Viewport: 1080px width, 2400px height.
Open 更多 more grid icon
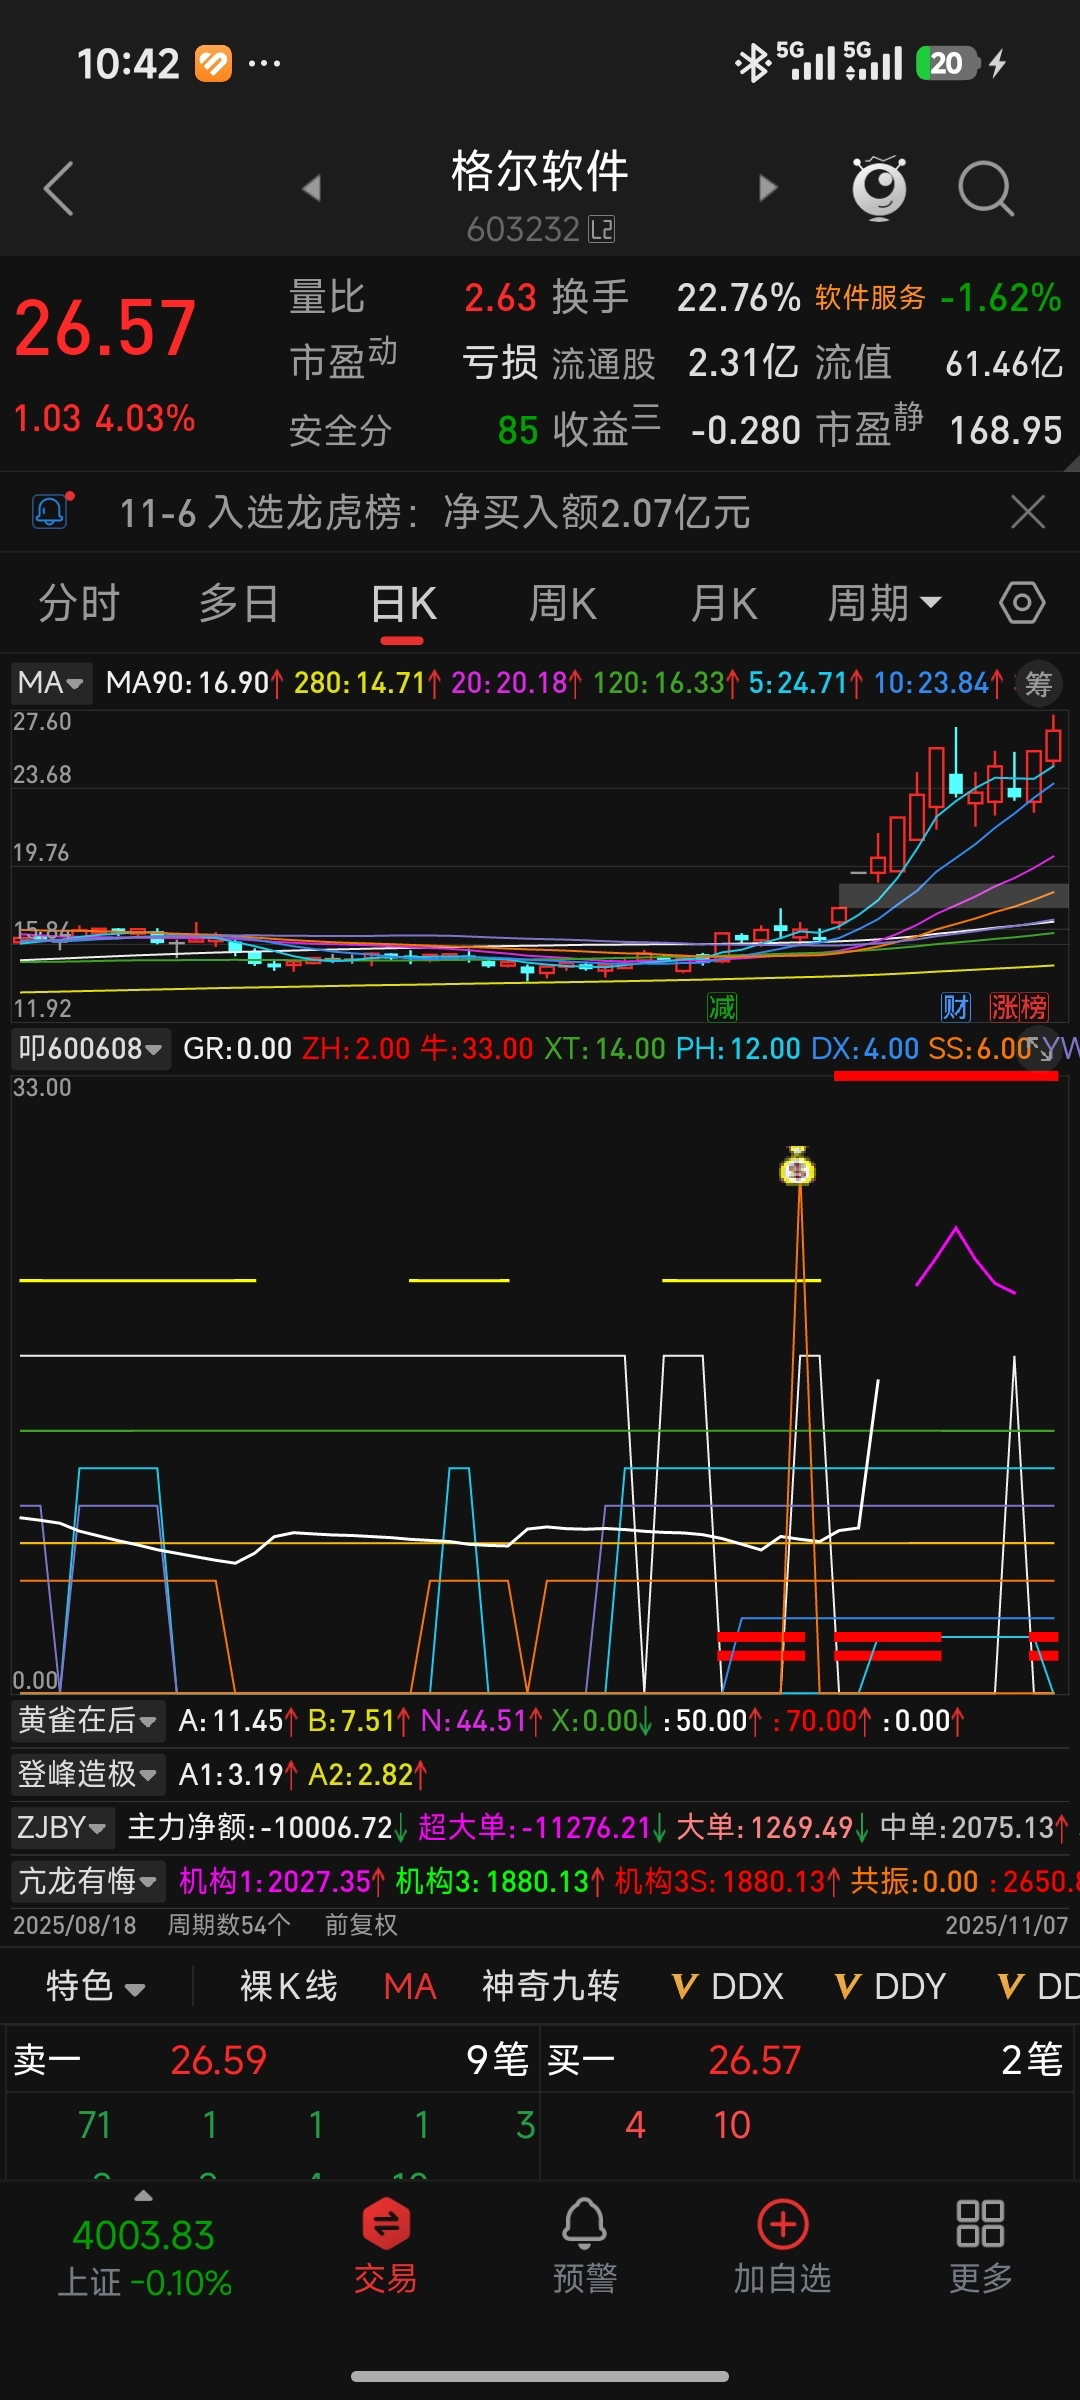[980, 2244]
